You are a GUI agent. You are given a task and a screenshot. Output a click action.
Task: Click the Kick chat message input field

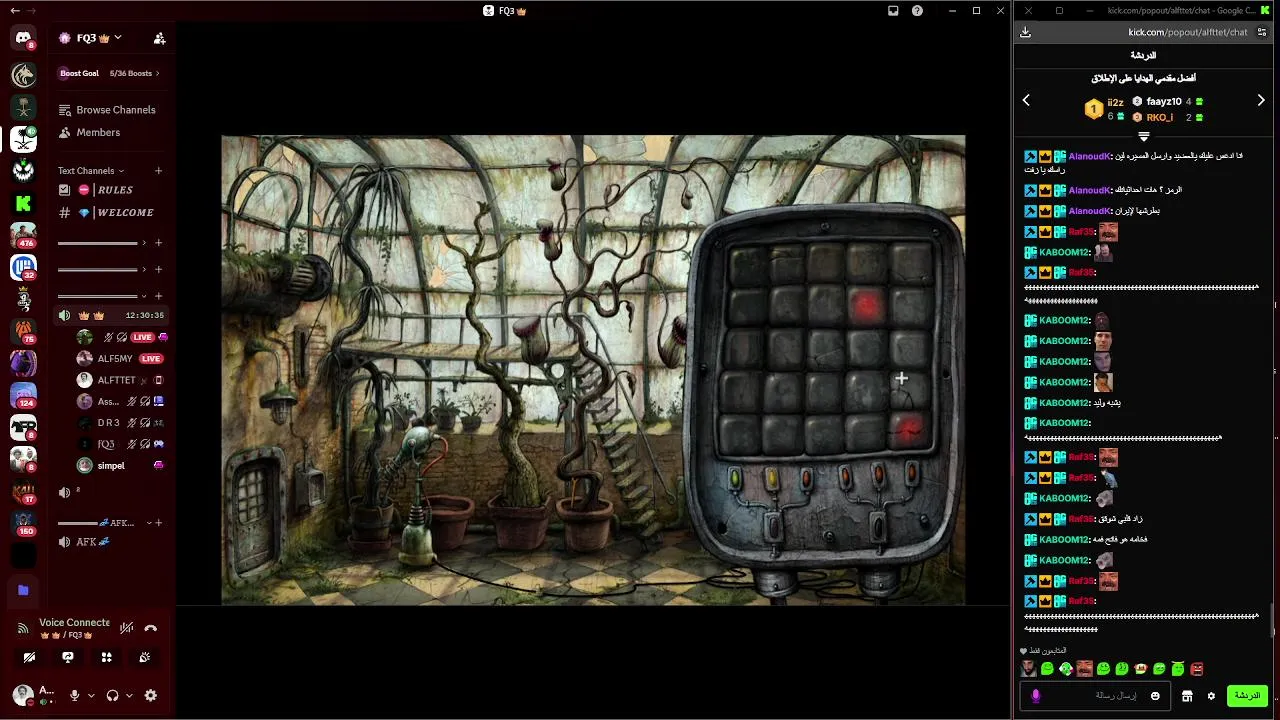1095,695
